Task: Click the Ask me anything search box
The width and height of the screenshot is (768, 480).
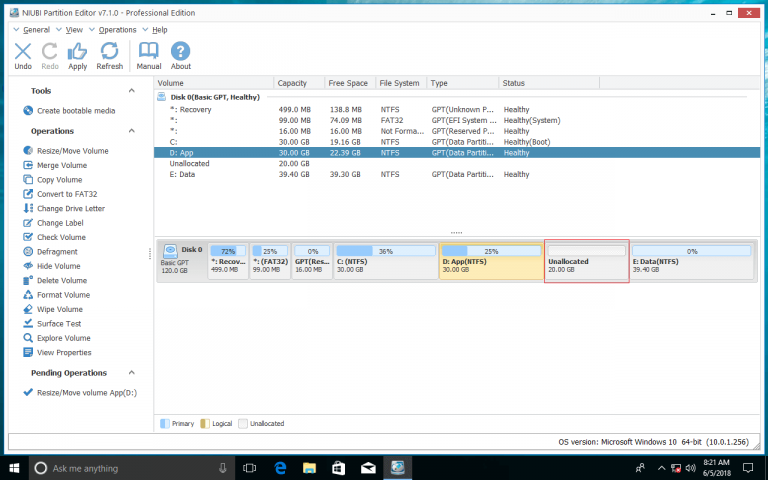Action: pos(132,468)
